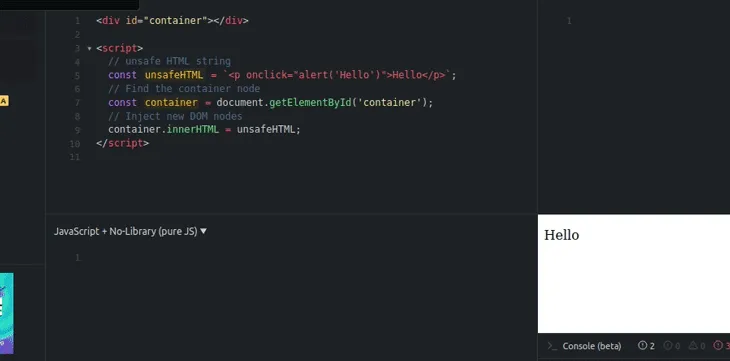Screen dimensions: 730x361
Task: Click innerHTML on line 9
Action: click(x=193, y=129)
